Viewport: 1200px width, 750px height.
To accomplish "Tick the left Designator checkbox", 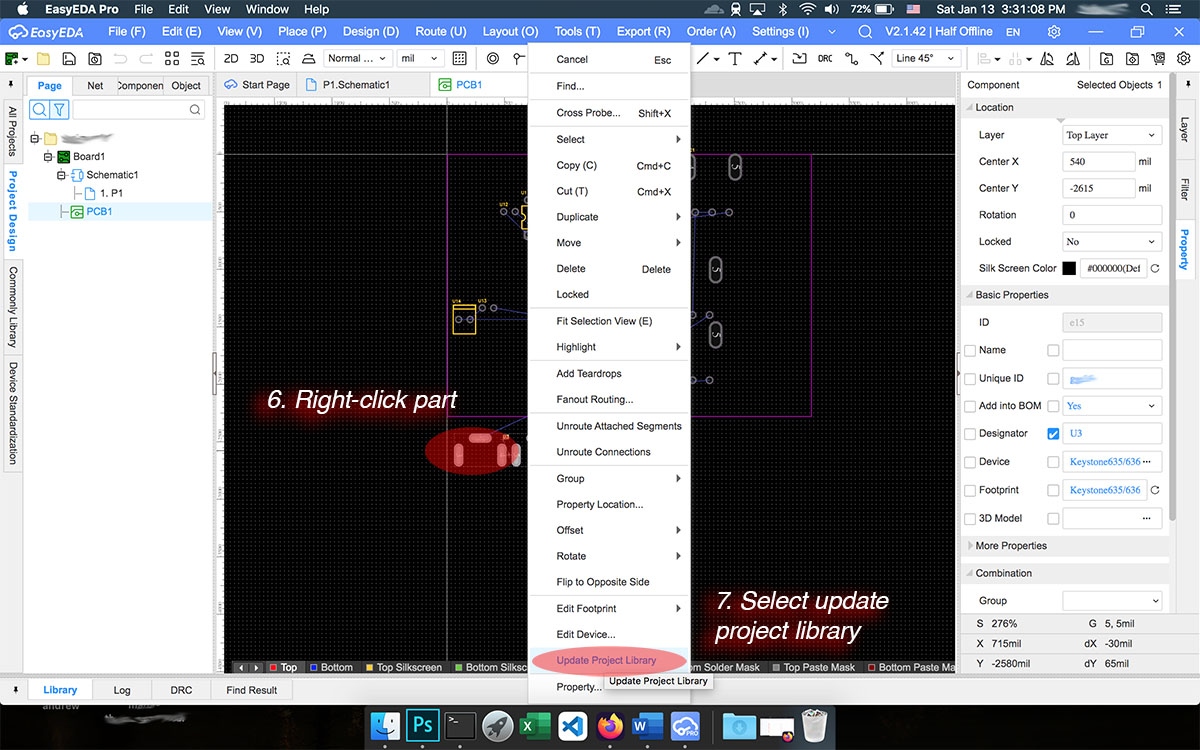I will [x=970, y=433].
